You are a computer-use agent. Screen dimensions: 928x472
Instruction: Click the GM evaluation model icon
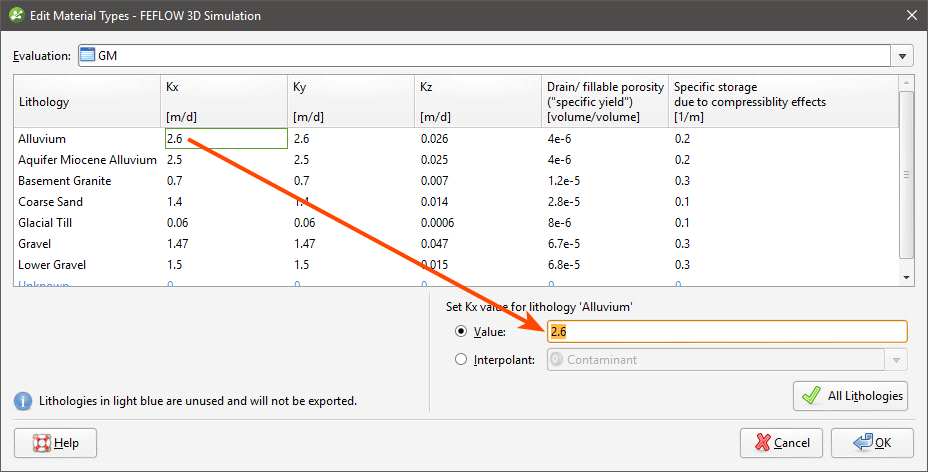[87, 56]
